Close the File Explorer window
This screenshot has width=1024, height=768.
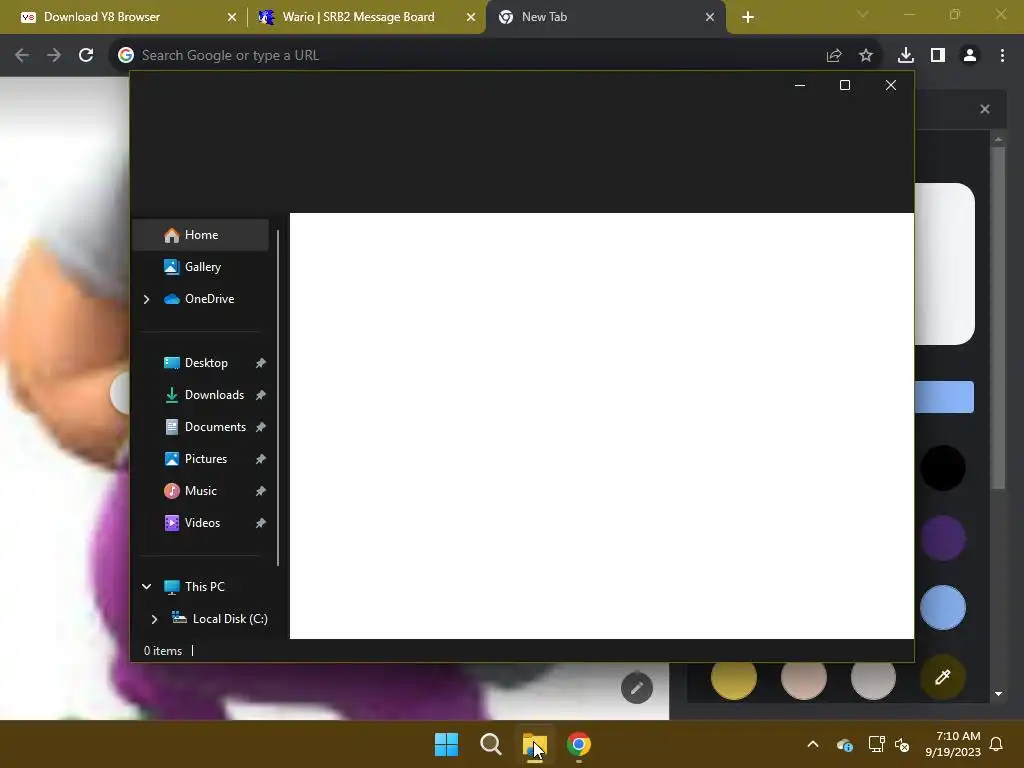[890, 85]
